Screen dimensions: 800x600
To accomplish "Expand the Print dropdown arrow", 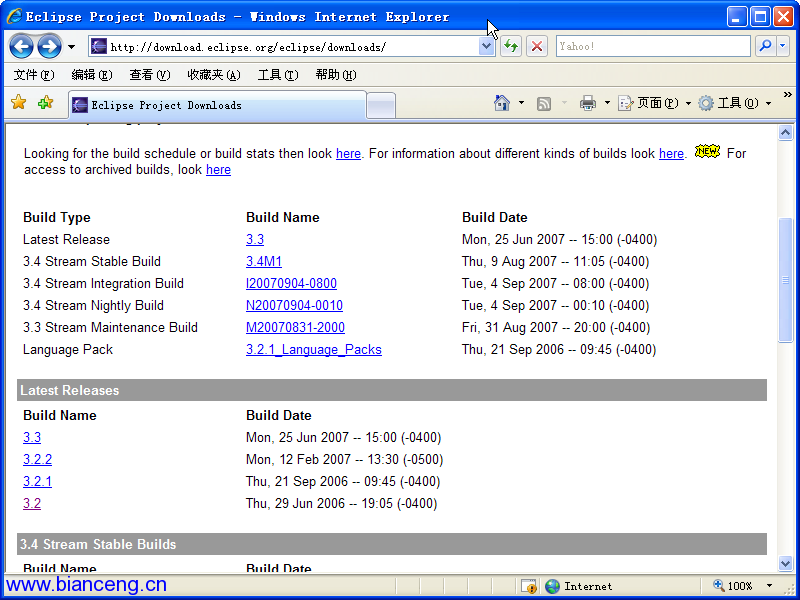I will 607,103.
